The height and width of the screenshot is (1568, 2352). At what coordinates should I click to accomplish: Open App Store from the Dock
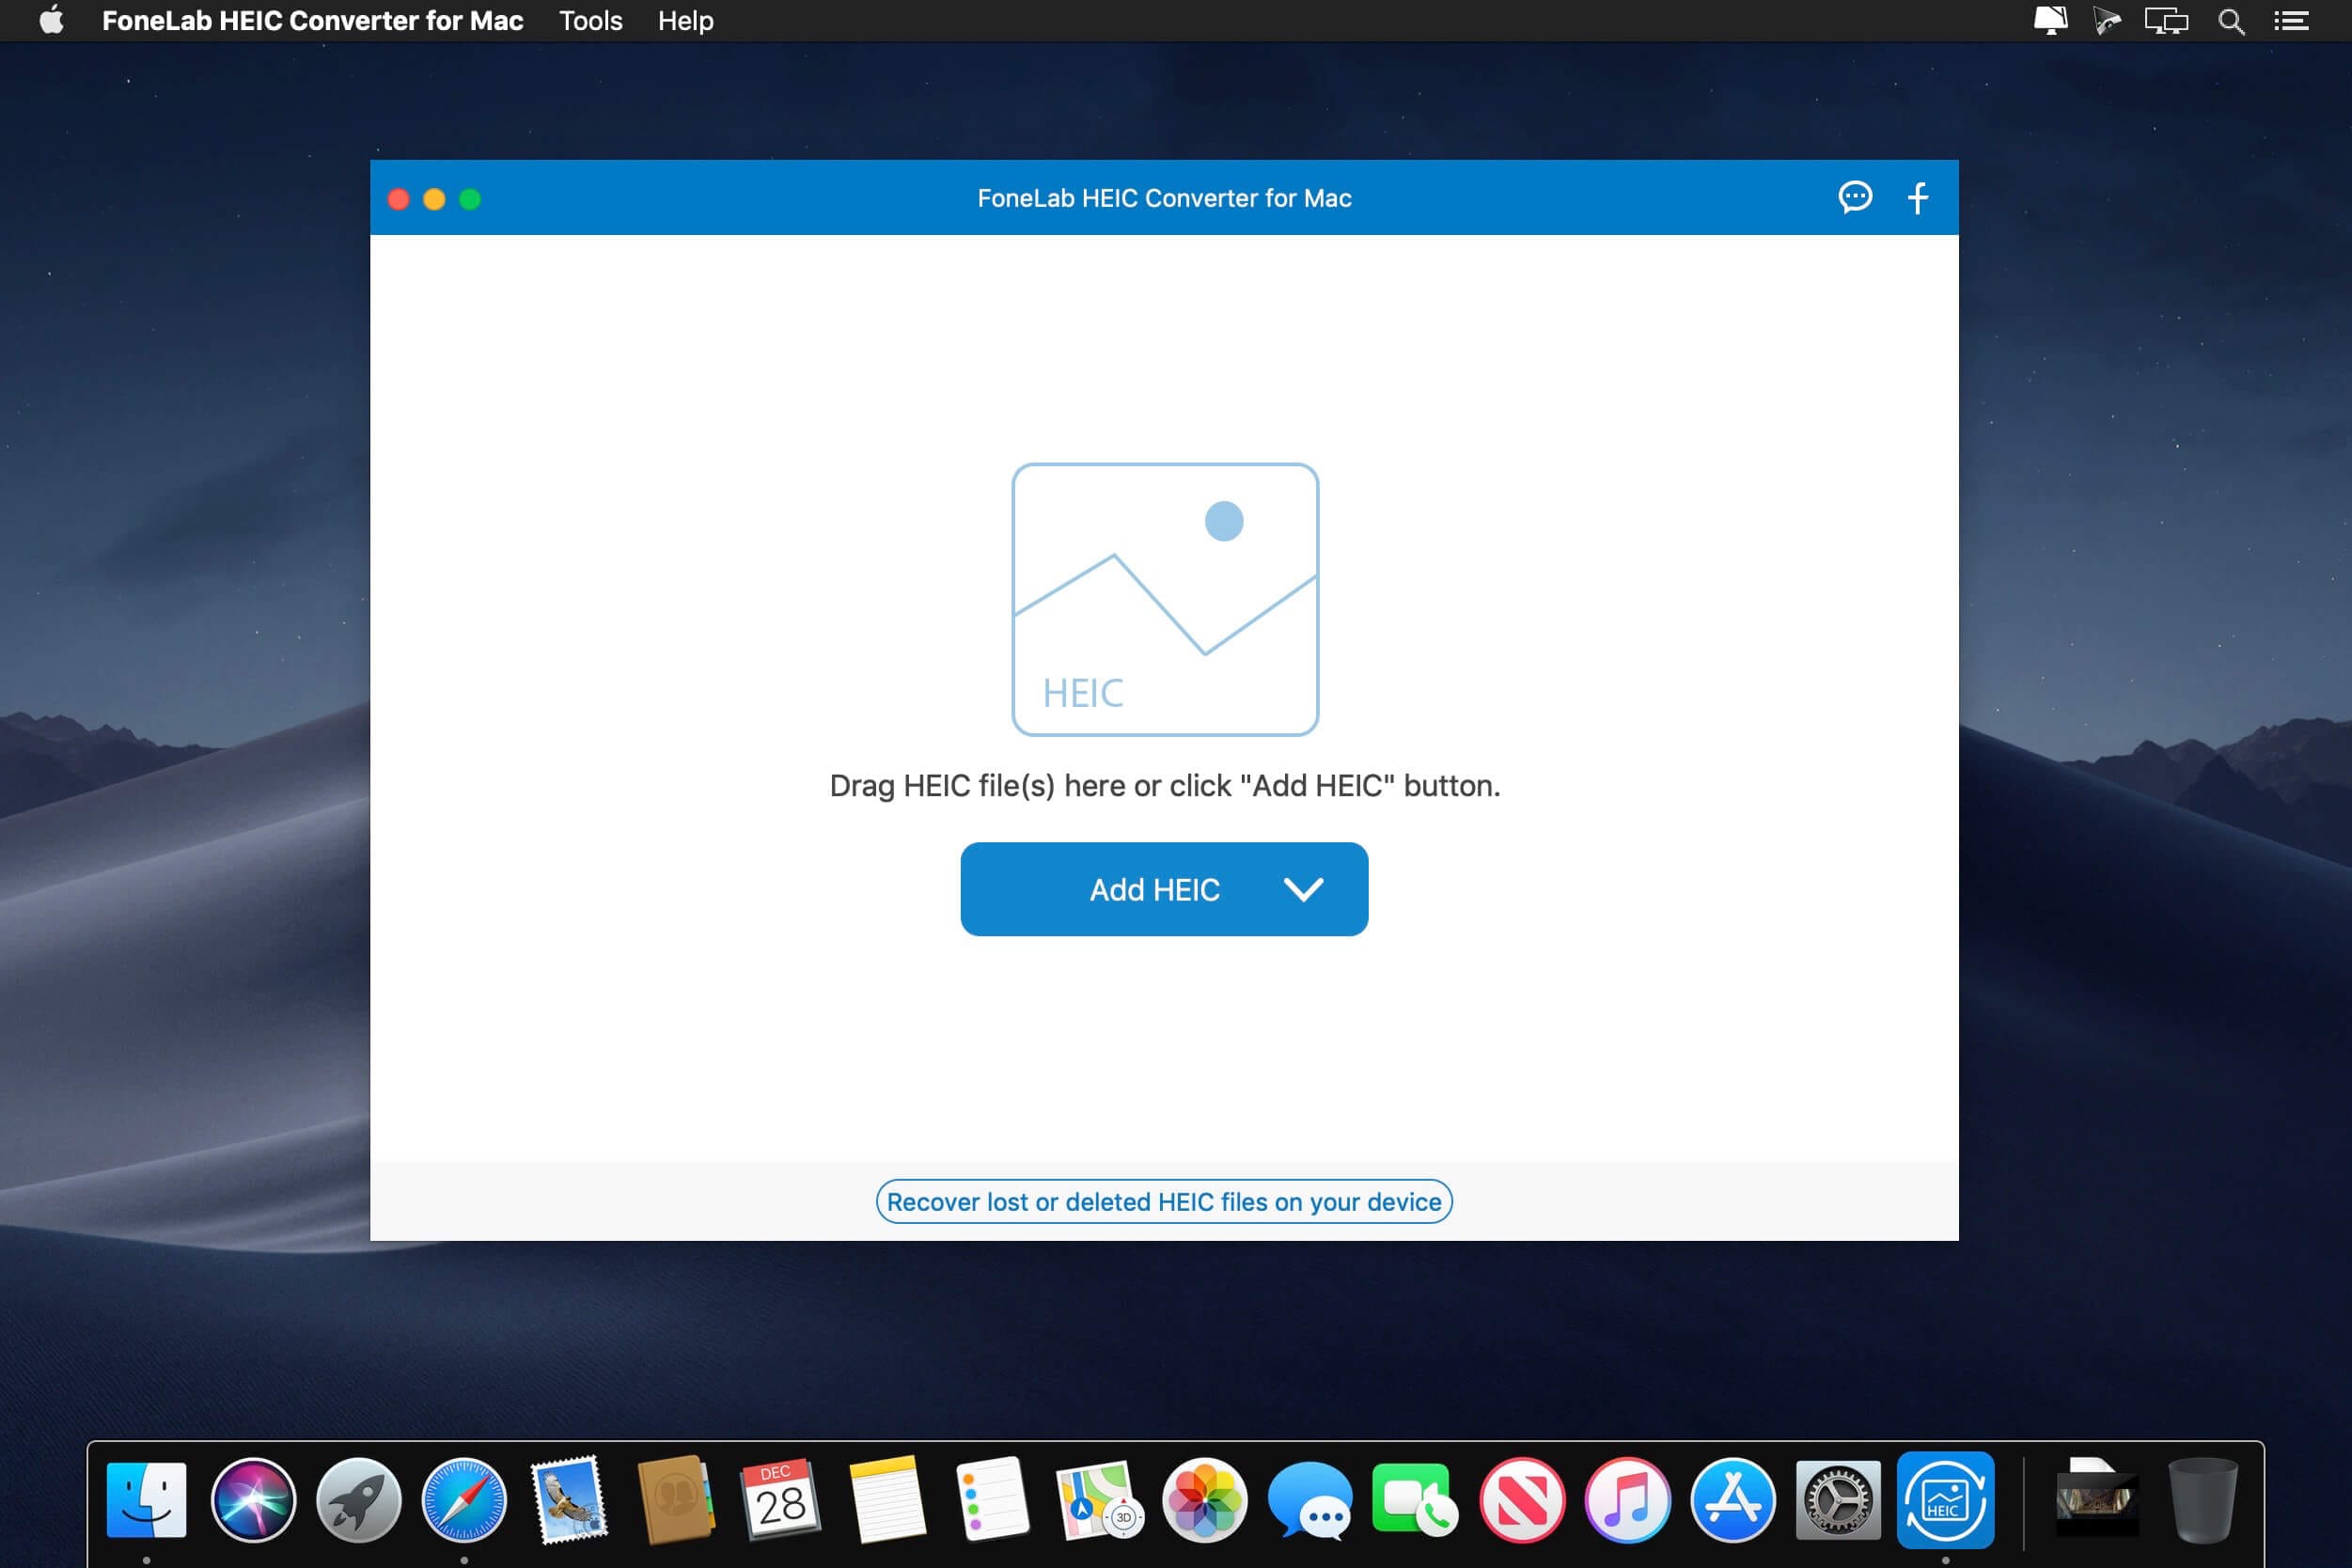point(1733,1499)
